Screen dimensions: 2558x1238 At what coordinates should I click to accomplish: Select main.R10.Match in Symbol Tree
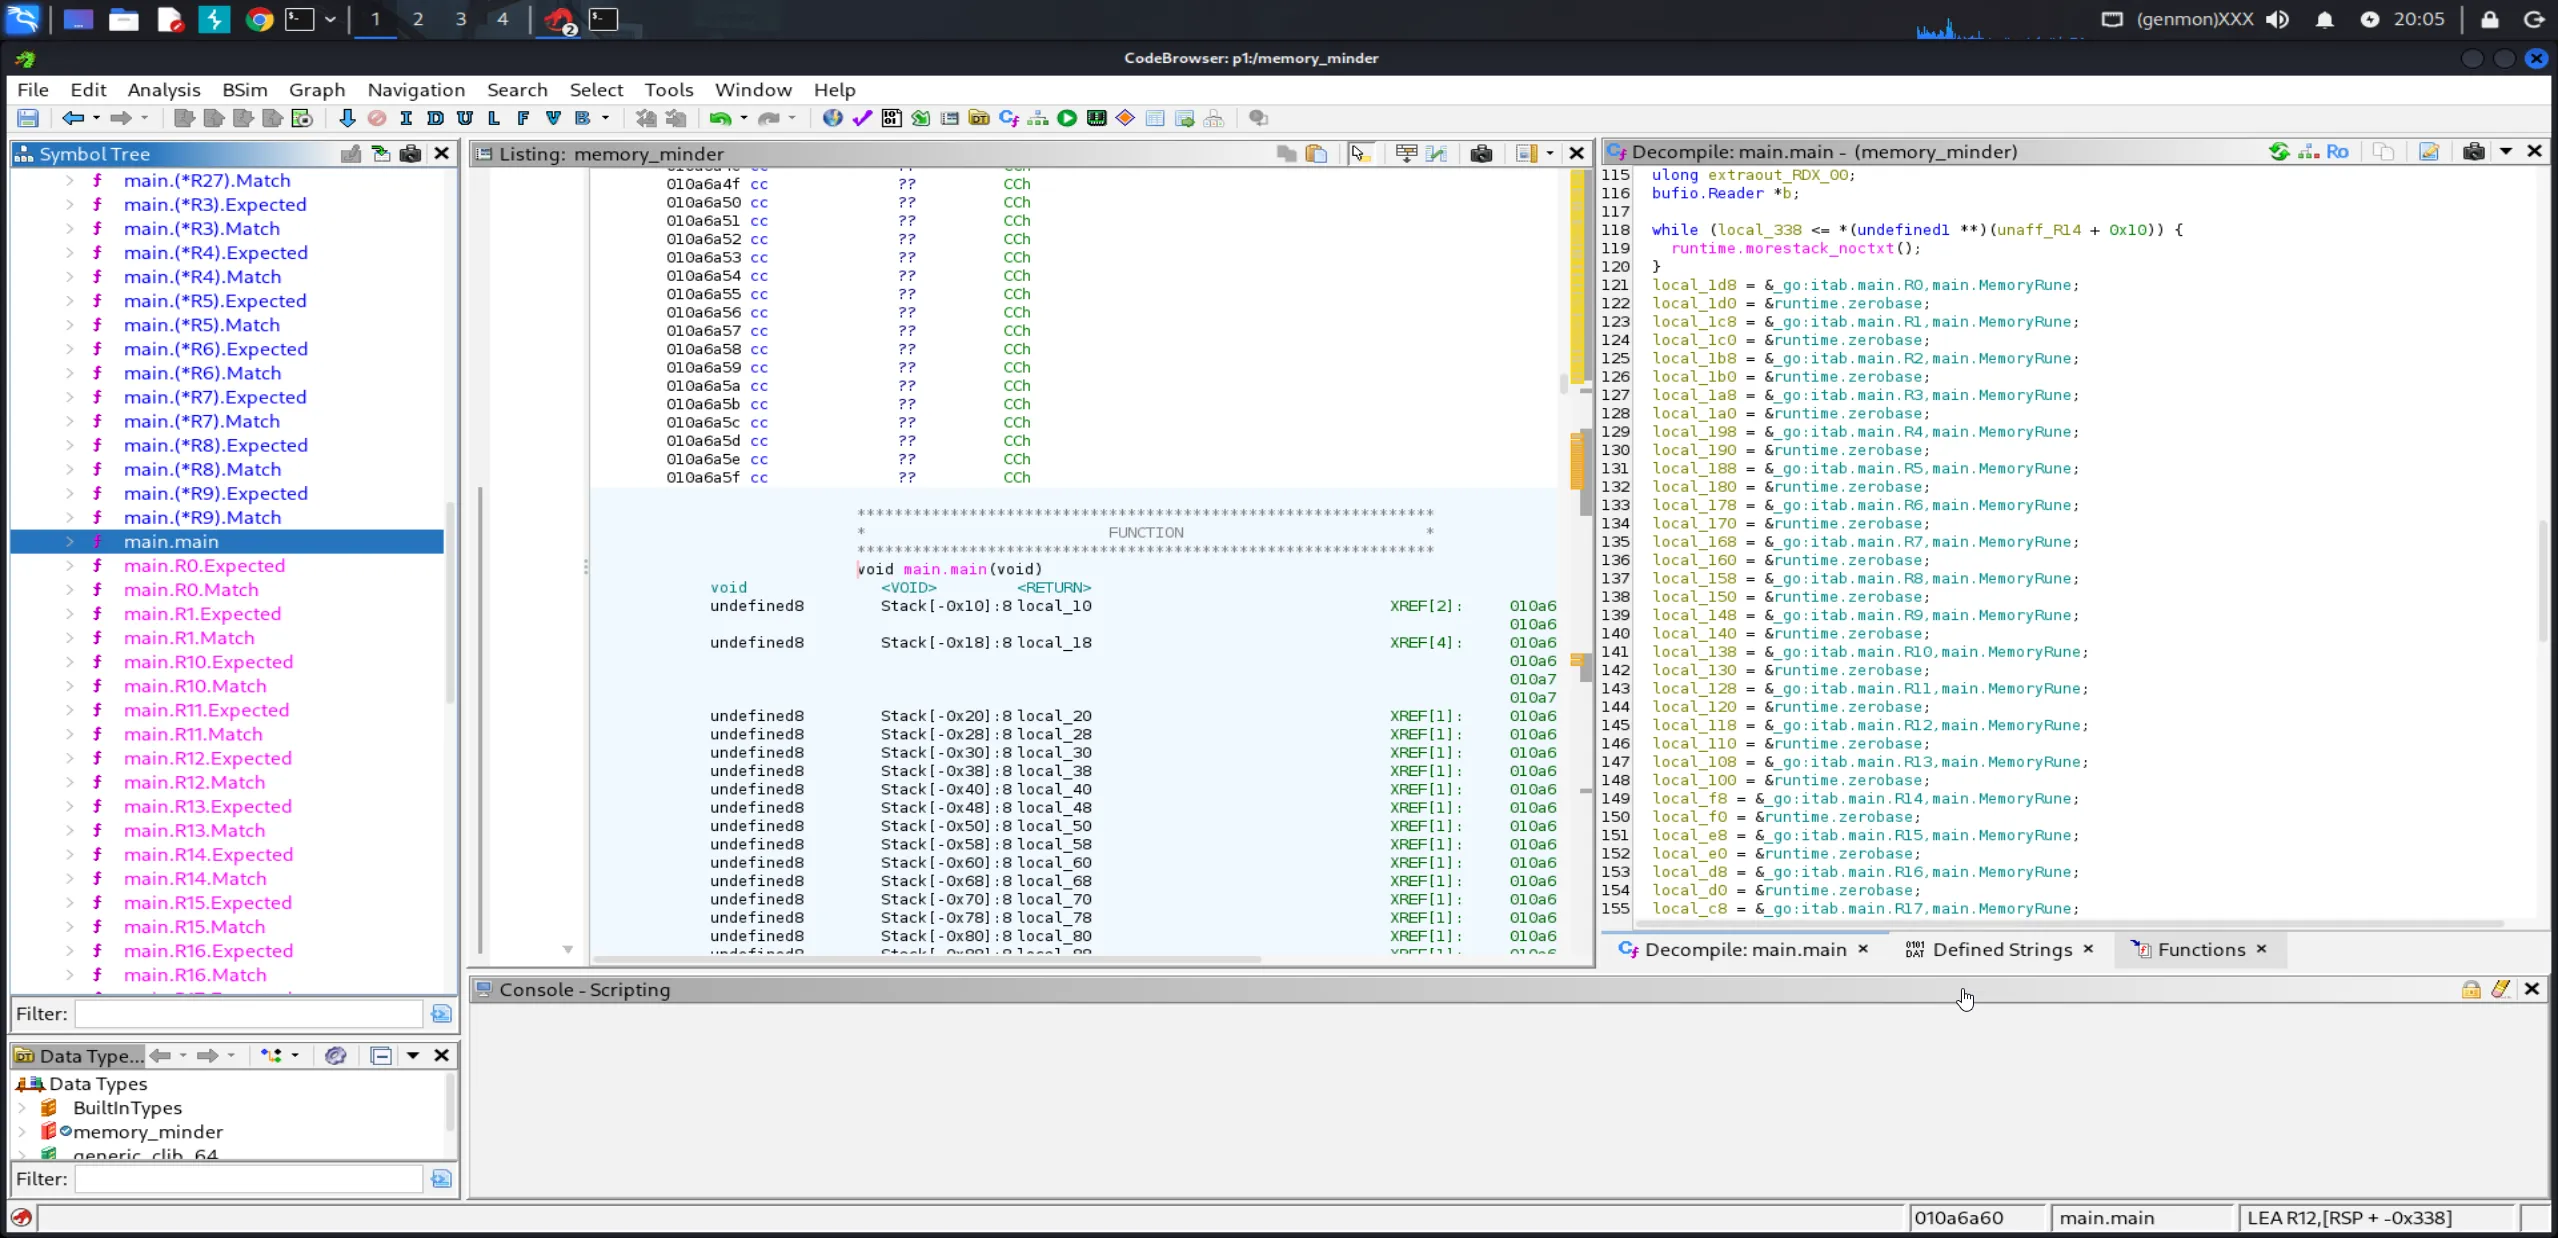195,686
